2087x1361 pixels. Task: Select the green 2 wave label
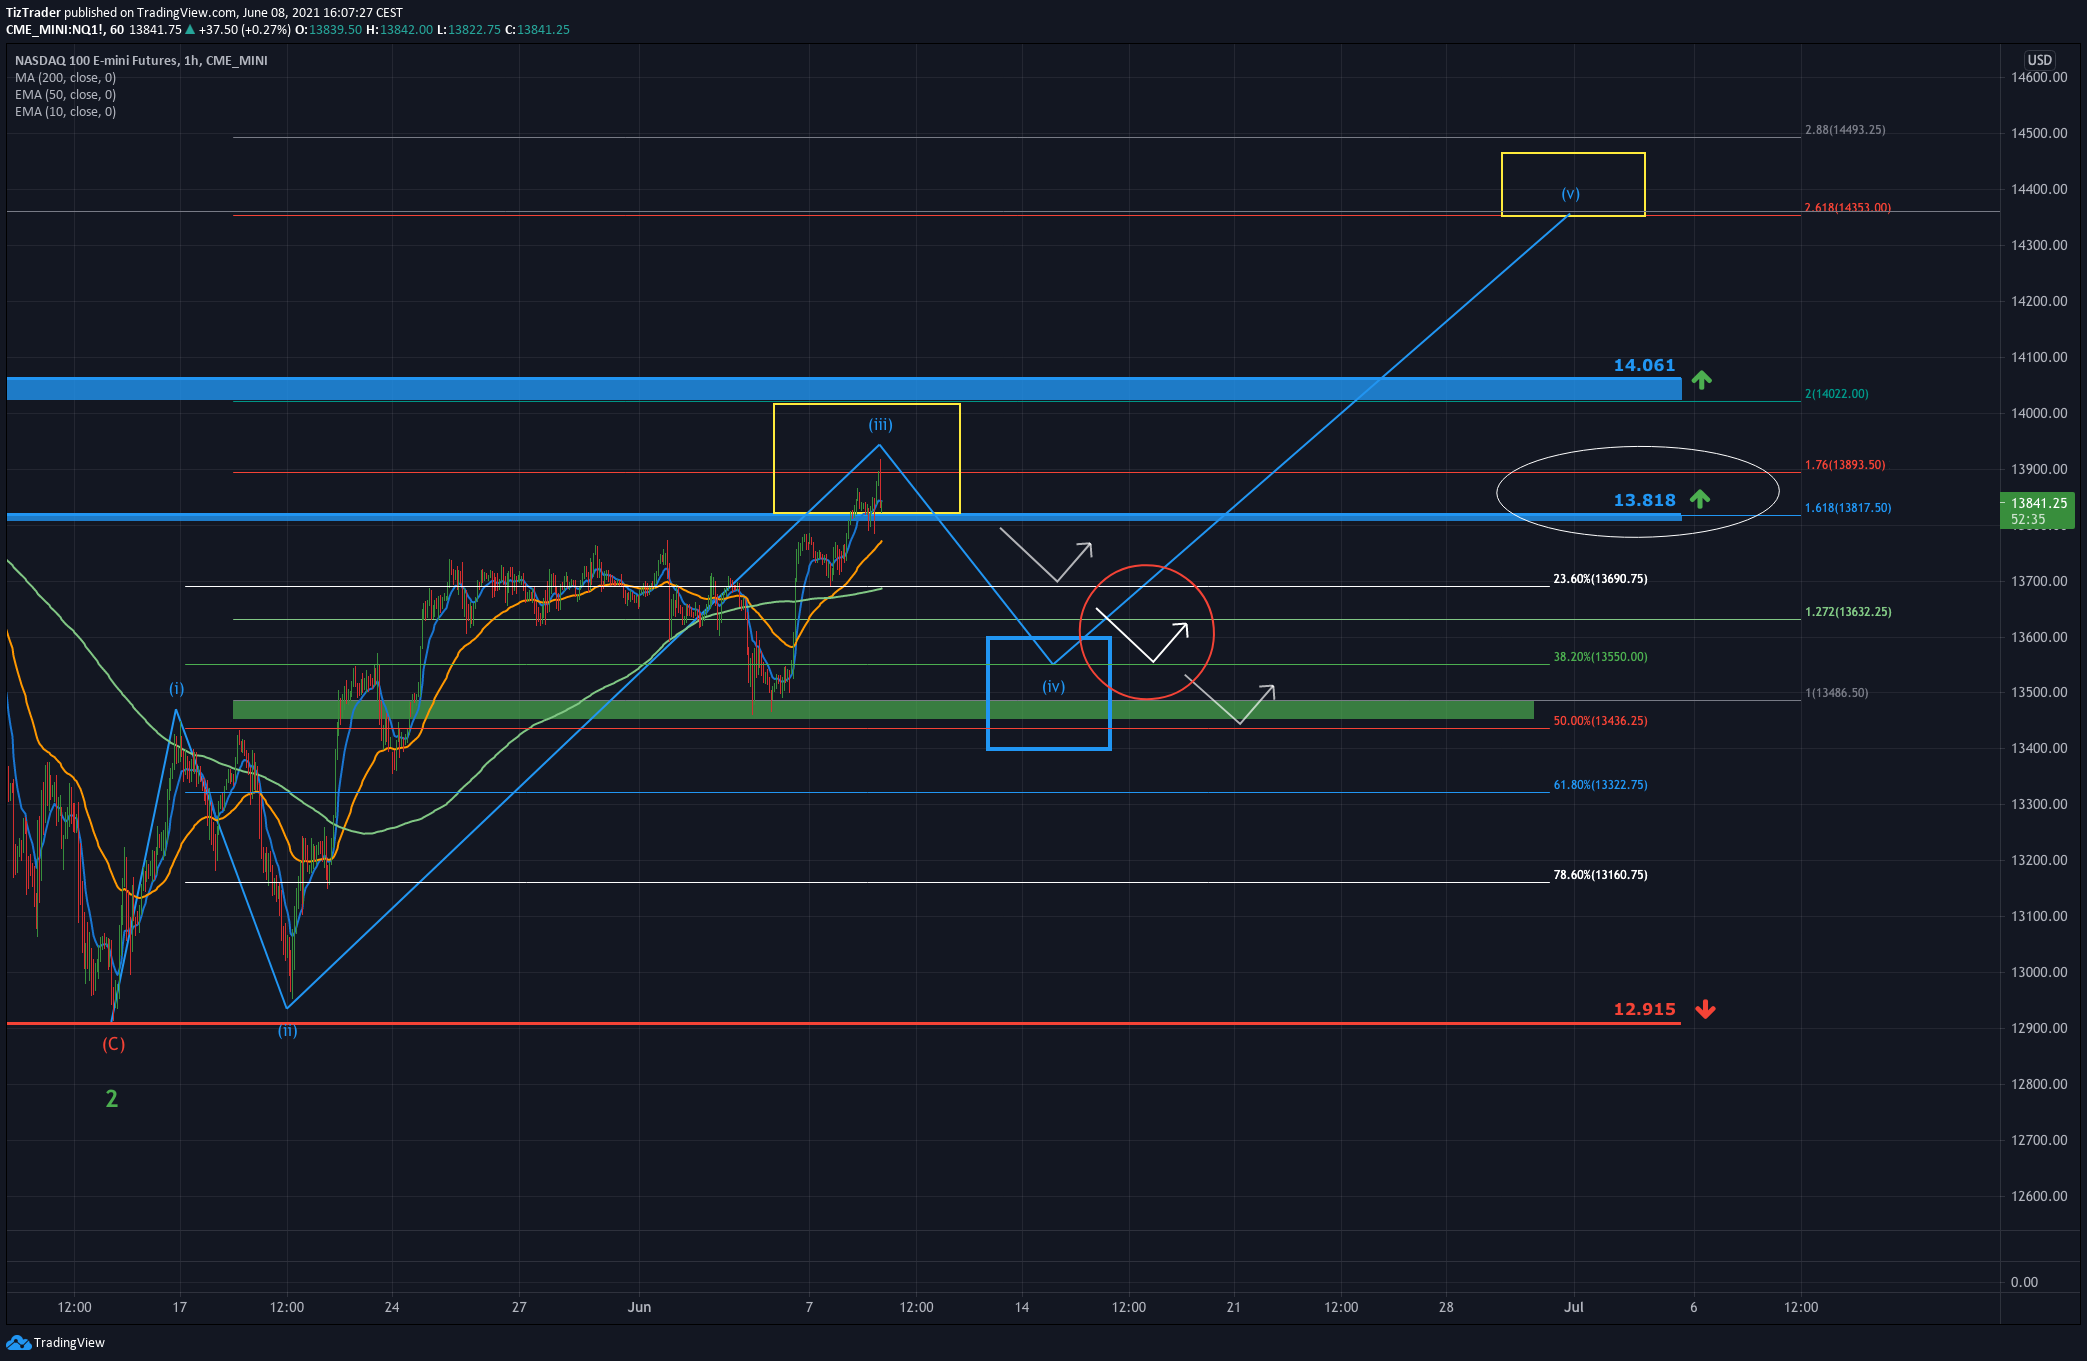(x=112, y=1099)
